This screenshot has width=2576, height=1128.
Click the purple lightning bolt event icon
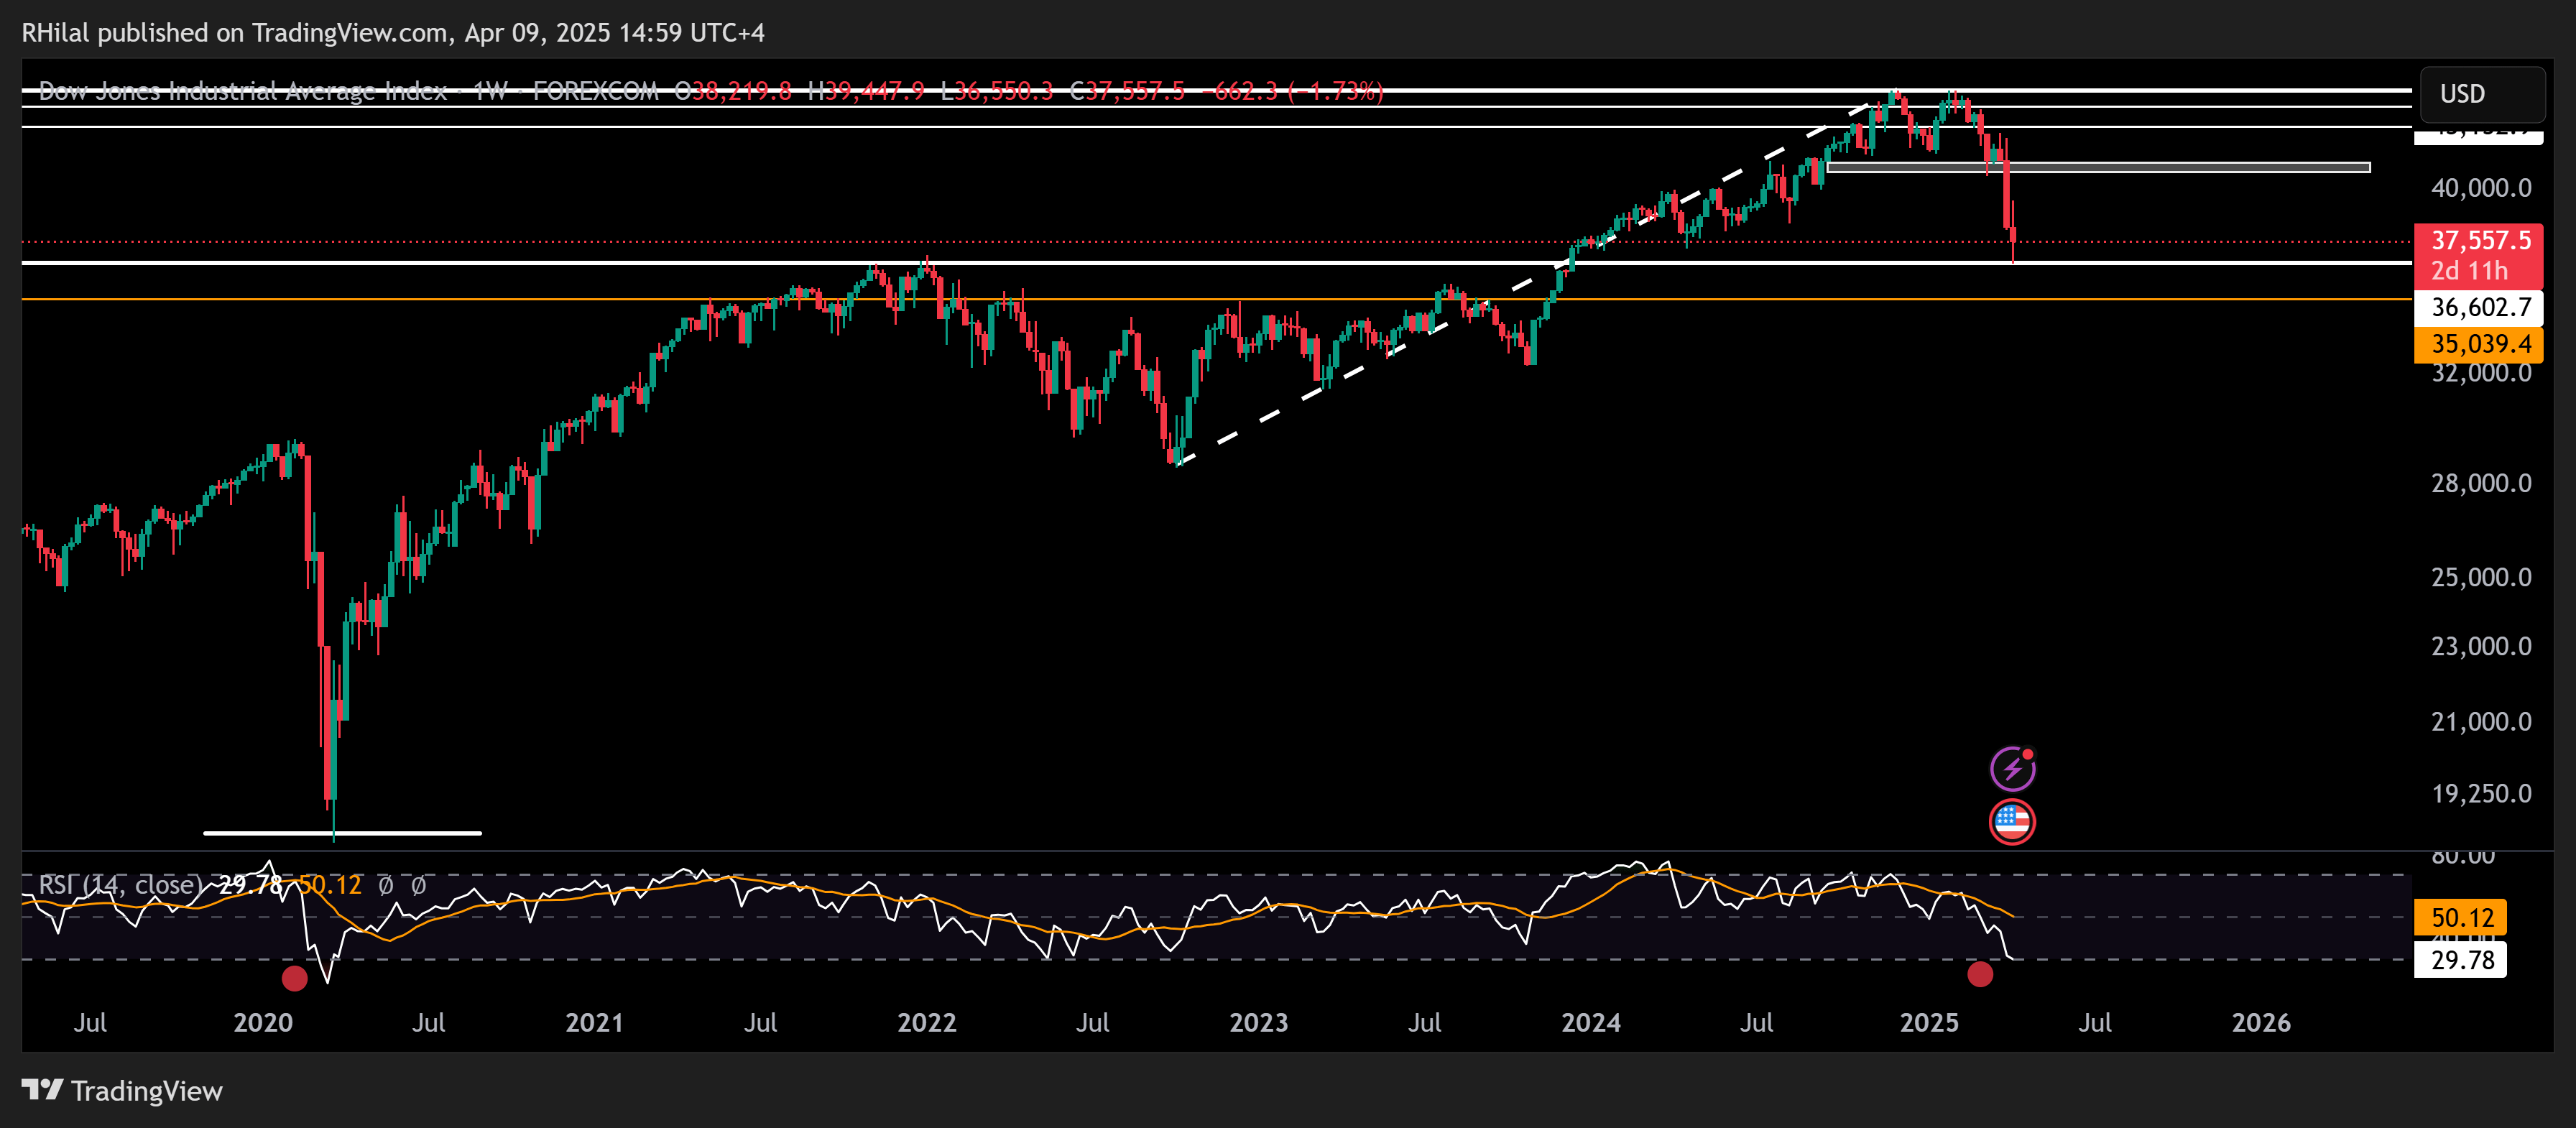[2012, 769]
